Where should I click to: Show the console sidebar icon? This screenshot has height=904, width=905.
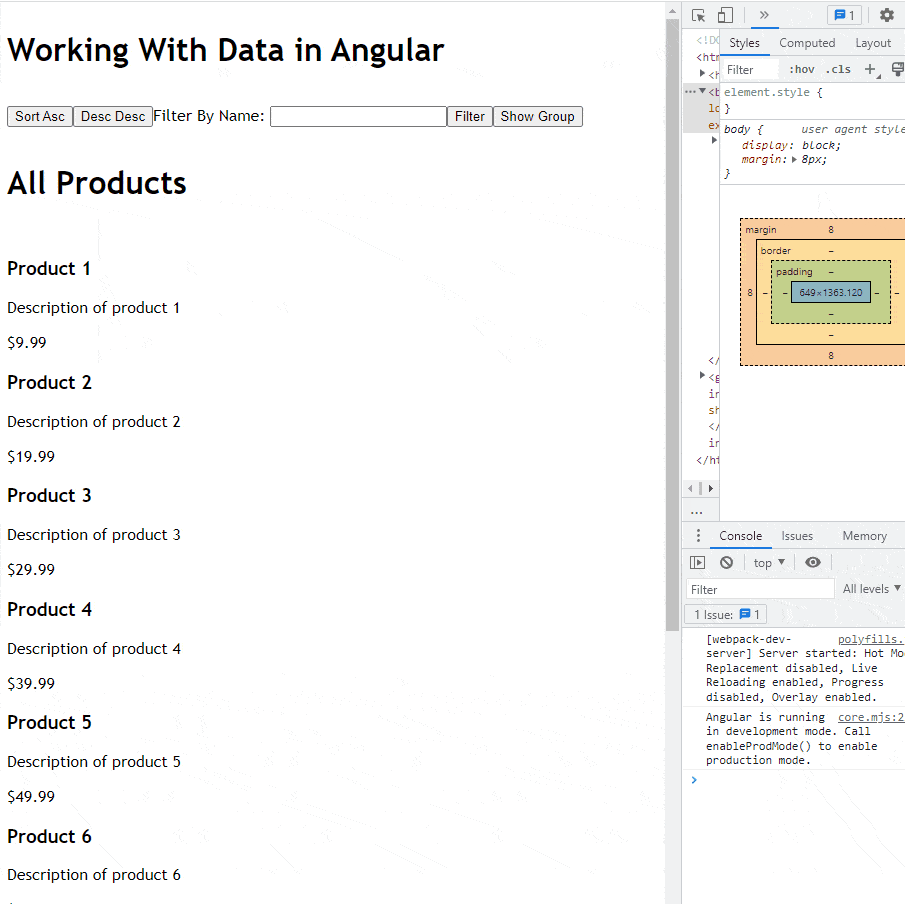click(697, 562)
